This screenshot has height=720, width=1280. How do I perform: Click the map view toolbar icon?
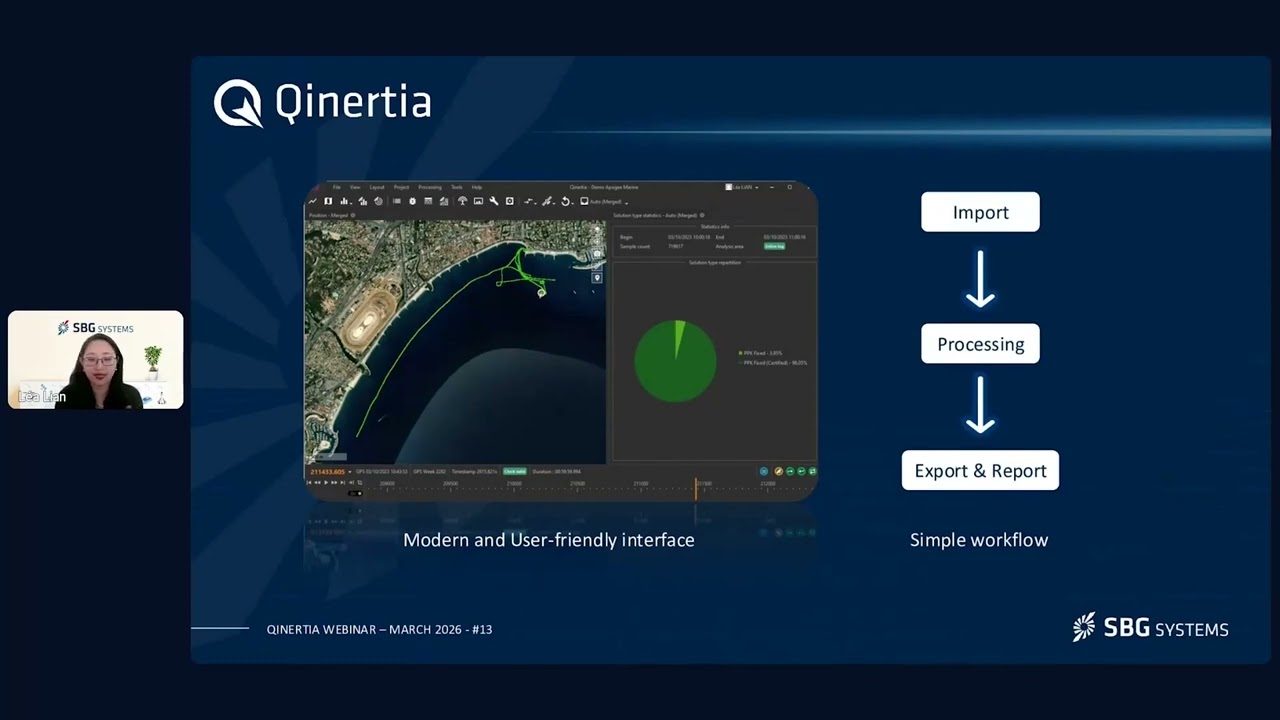point(328,201)
